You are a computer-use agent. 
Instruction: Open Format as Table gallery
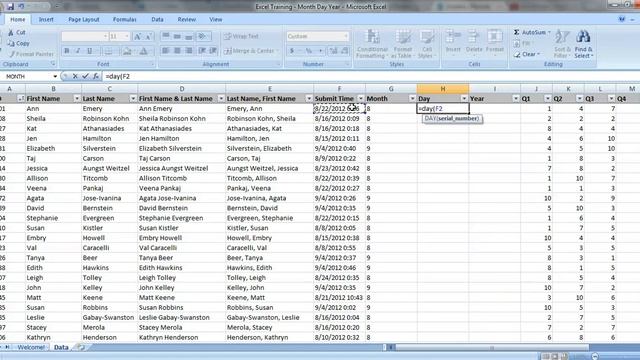402,44
